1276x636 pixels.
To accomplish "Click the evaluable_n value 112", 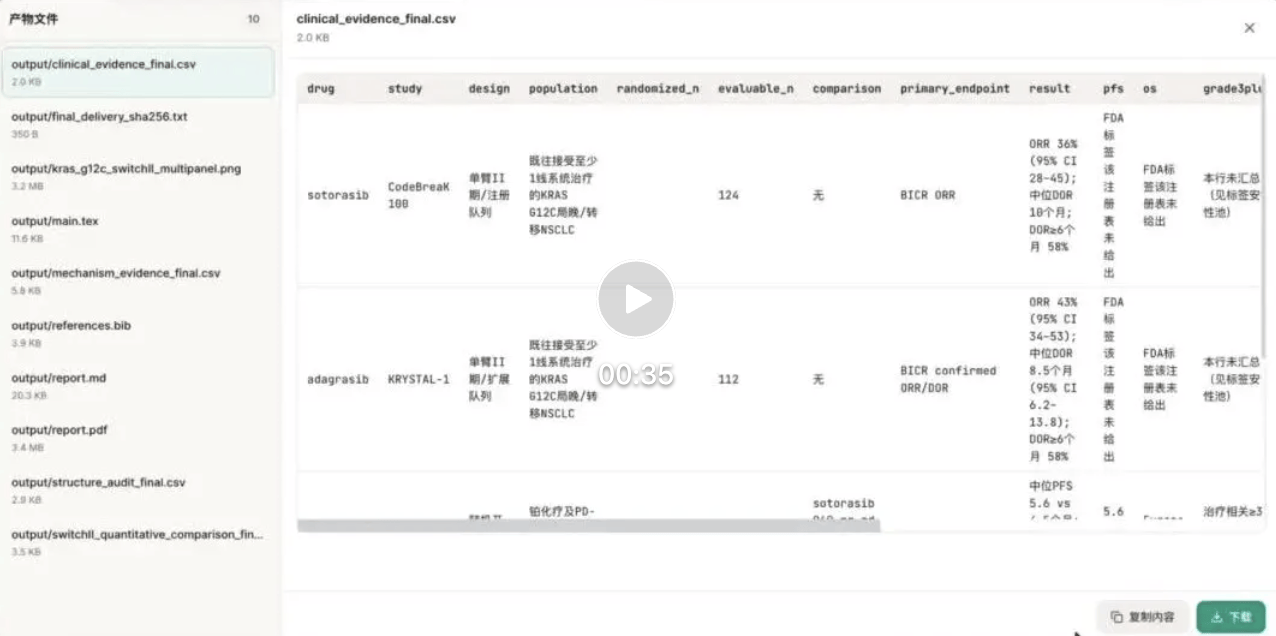I will click(728, 379).
